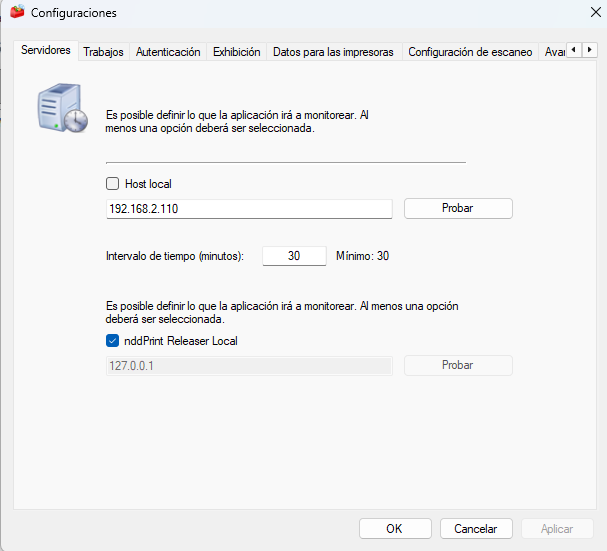The image size is (607, 551).
Task: Click the Configuraciones app icon in title bar
Action: click(x=17, y=12)
